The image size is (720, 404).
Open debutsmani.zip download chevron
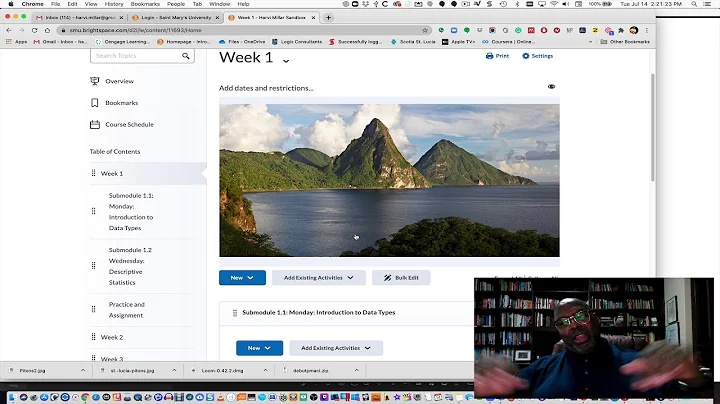356,370
